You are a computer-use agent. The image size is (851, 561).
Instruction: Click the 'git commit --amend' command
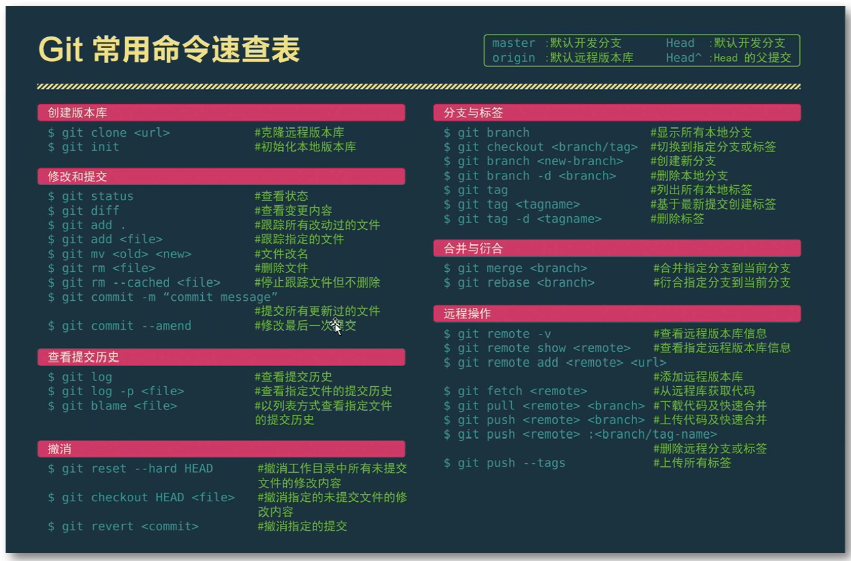click(x=119, y=326)
